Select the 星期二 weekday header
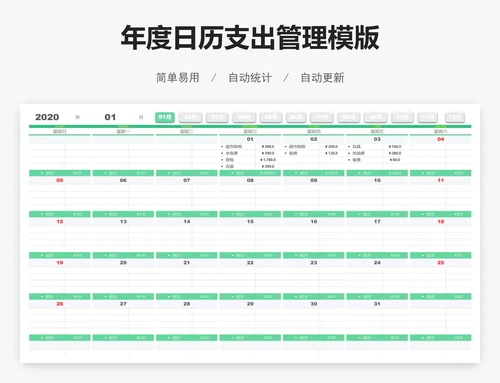The image size is (500, 383). pos(187,132)
